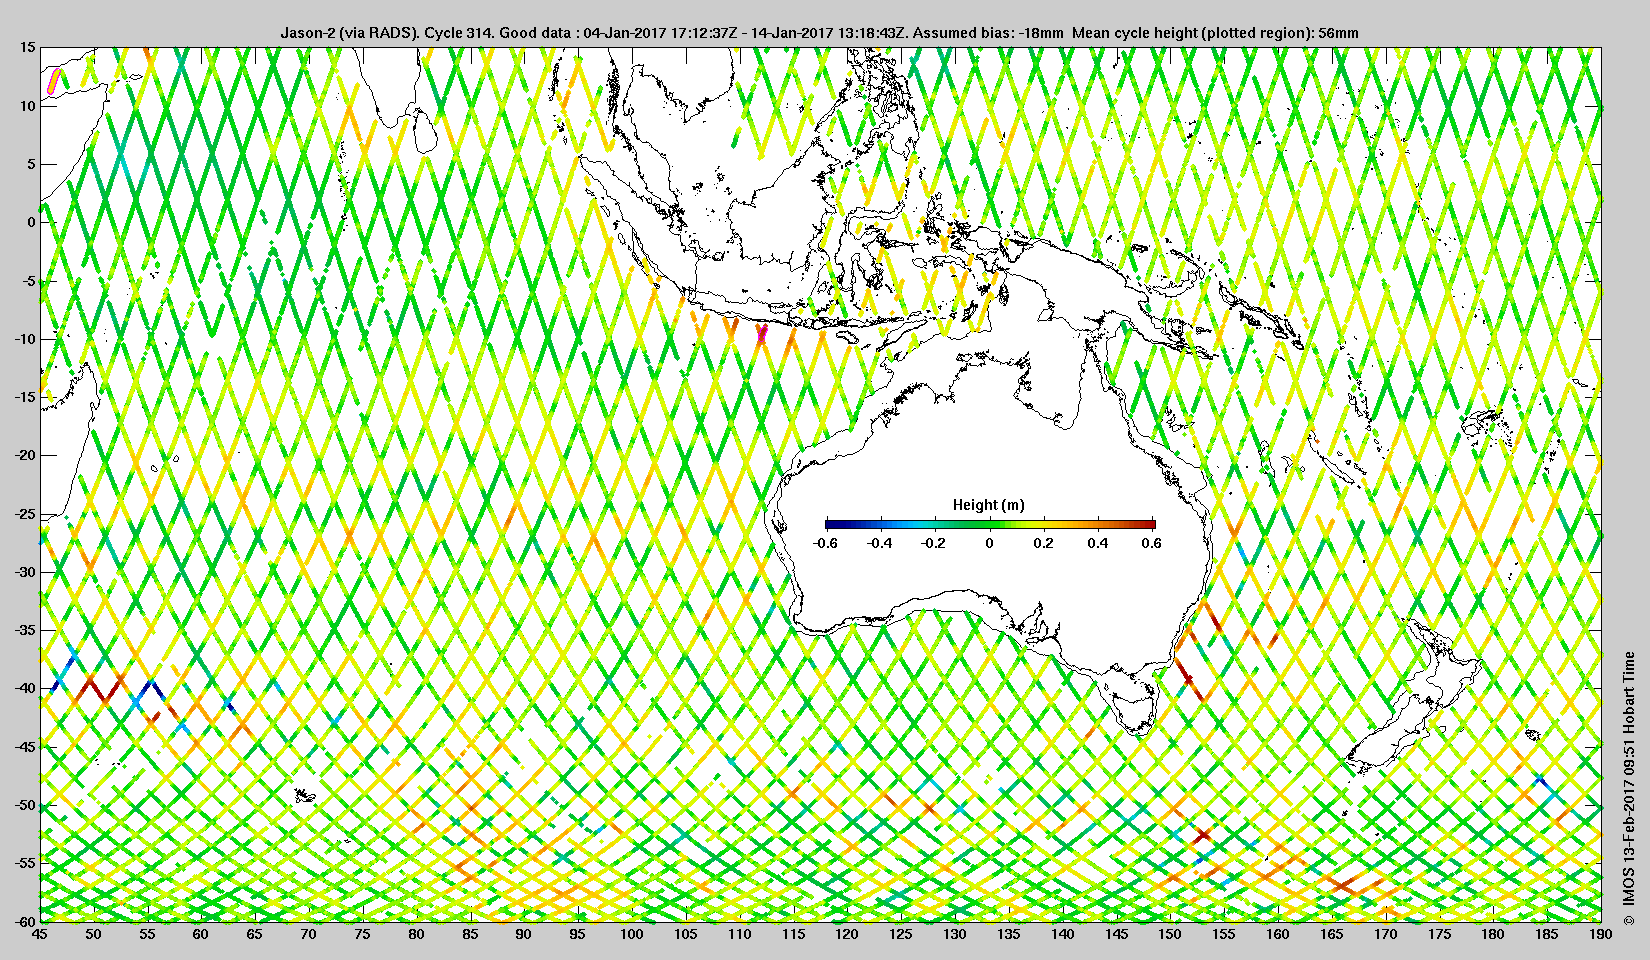Image resolution: width=1650 pixels, height=960 pixels.
Task: Click longitude tick label 170 on bottom axis
Action: tap(1385, 934)
